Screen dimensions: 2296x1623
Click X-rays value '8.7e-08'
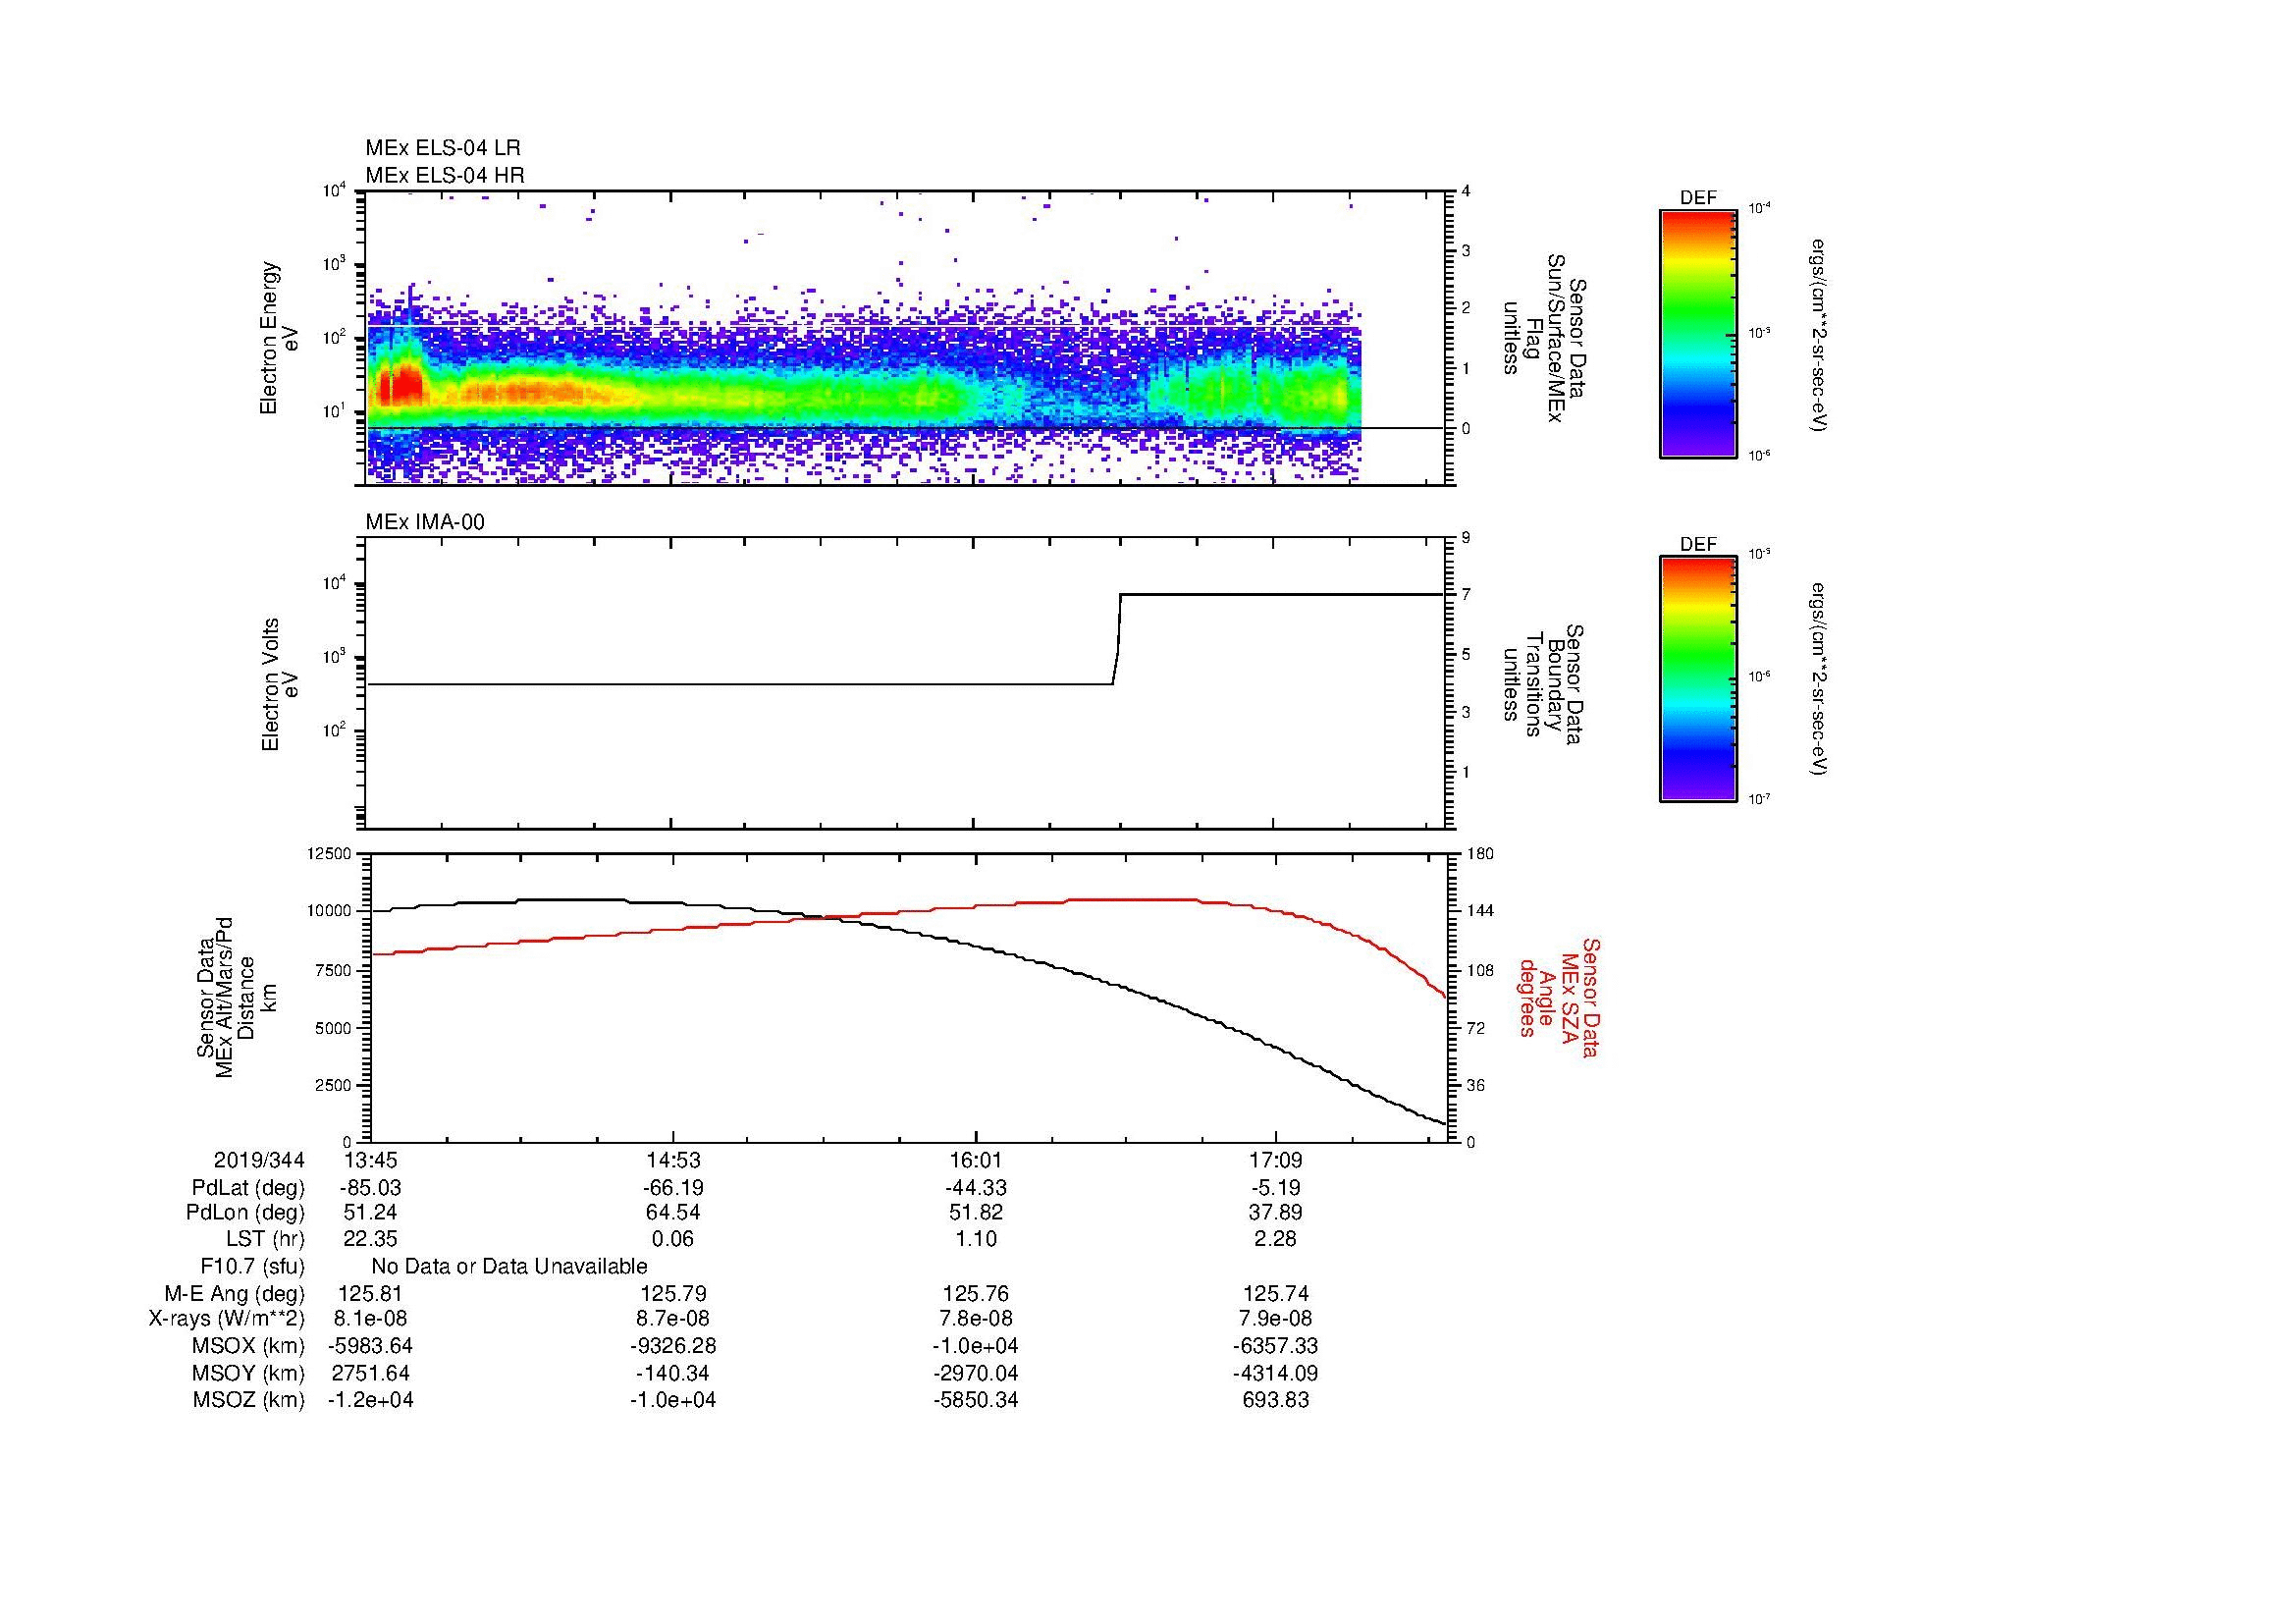(x=673, y=1319)
